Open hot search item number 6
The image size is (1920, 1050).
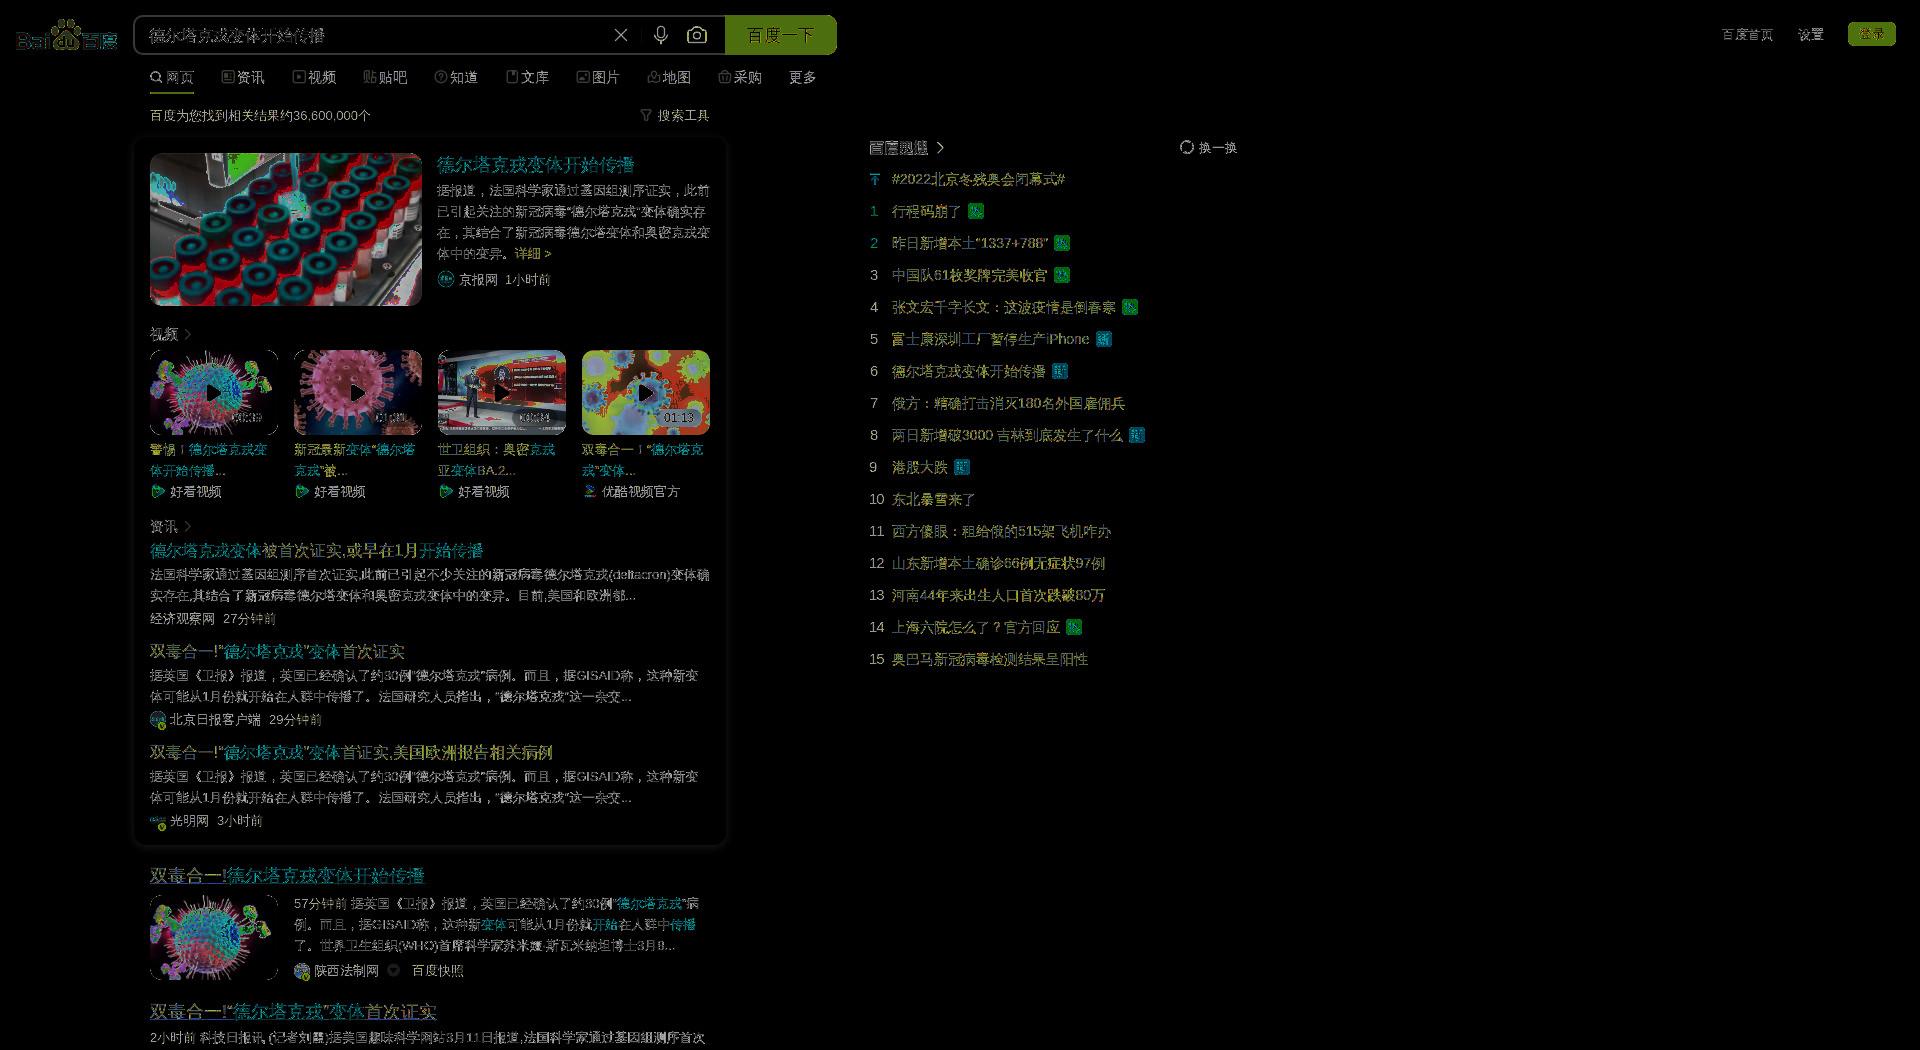click(968, 371)
